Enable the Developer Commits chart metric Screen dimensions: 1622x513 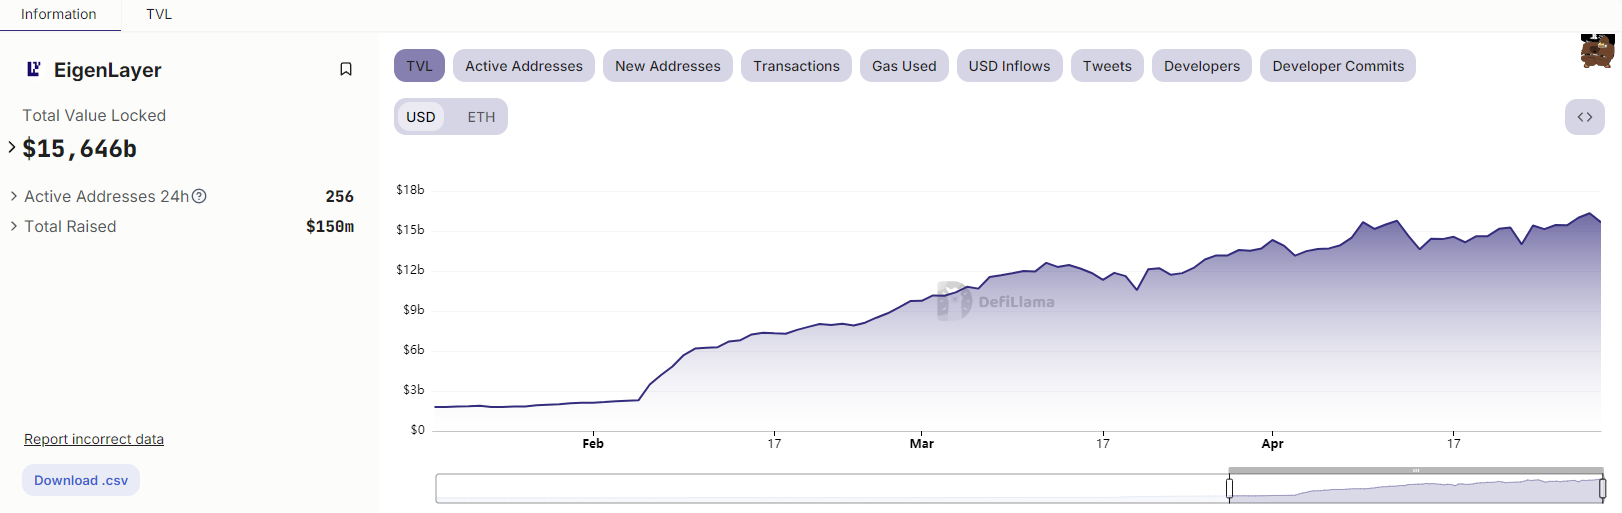pos(1337,66)
